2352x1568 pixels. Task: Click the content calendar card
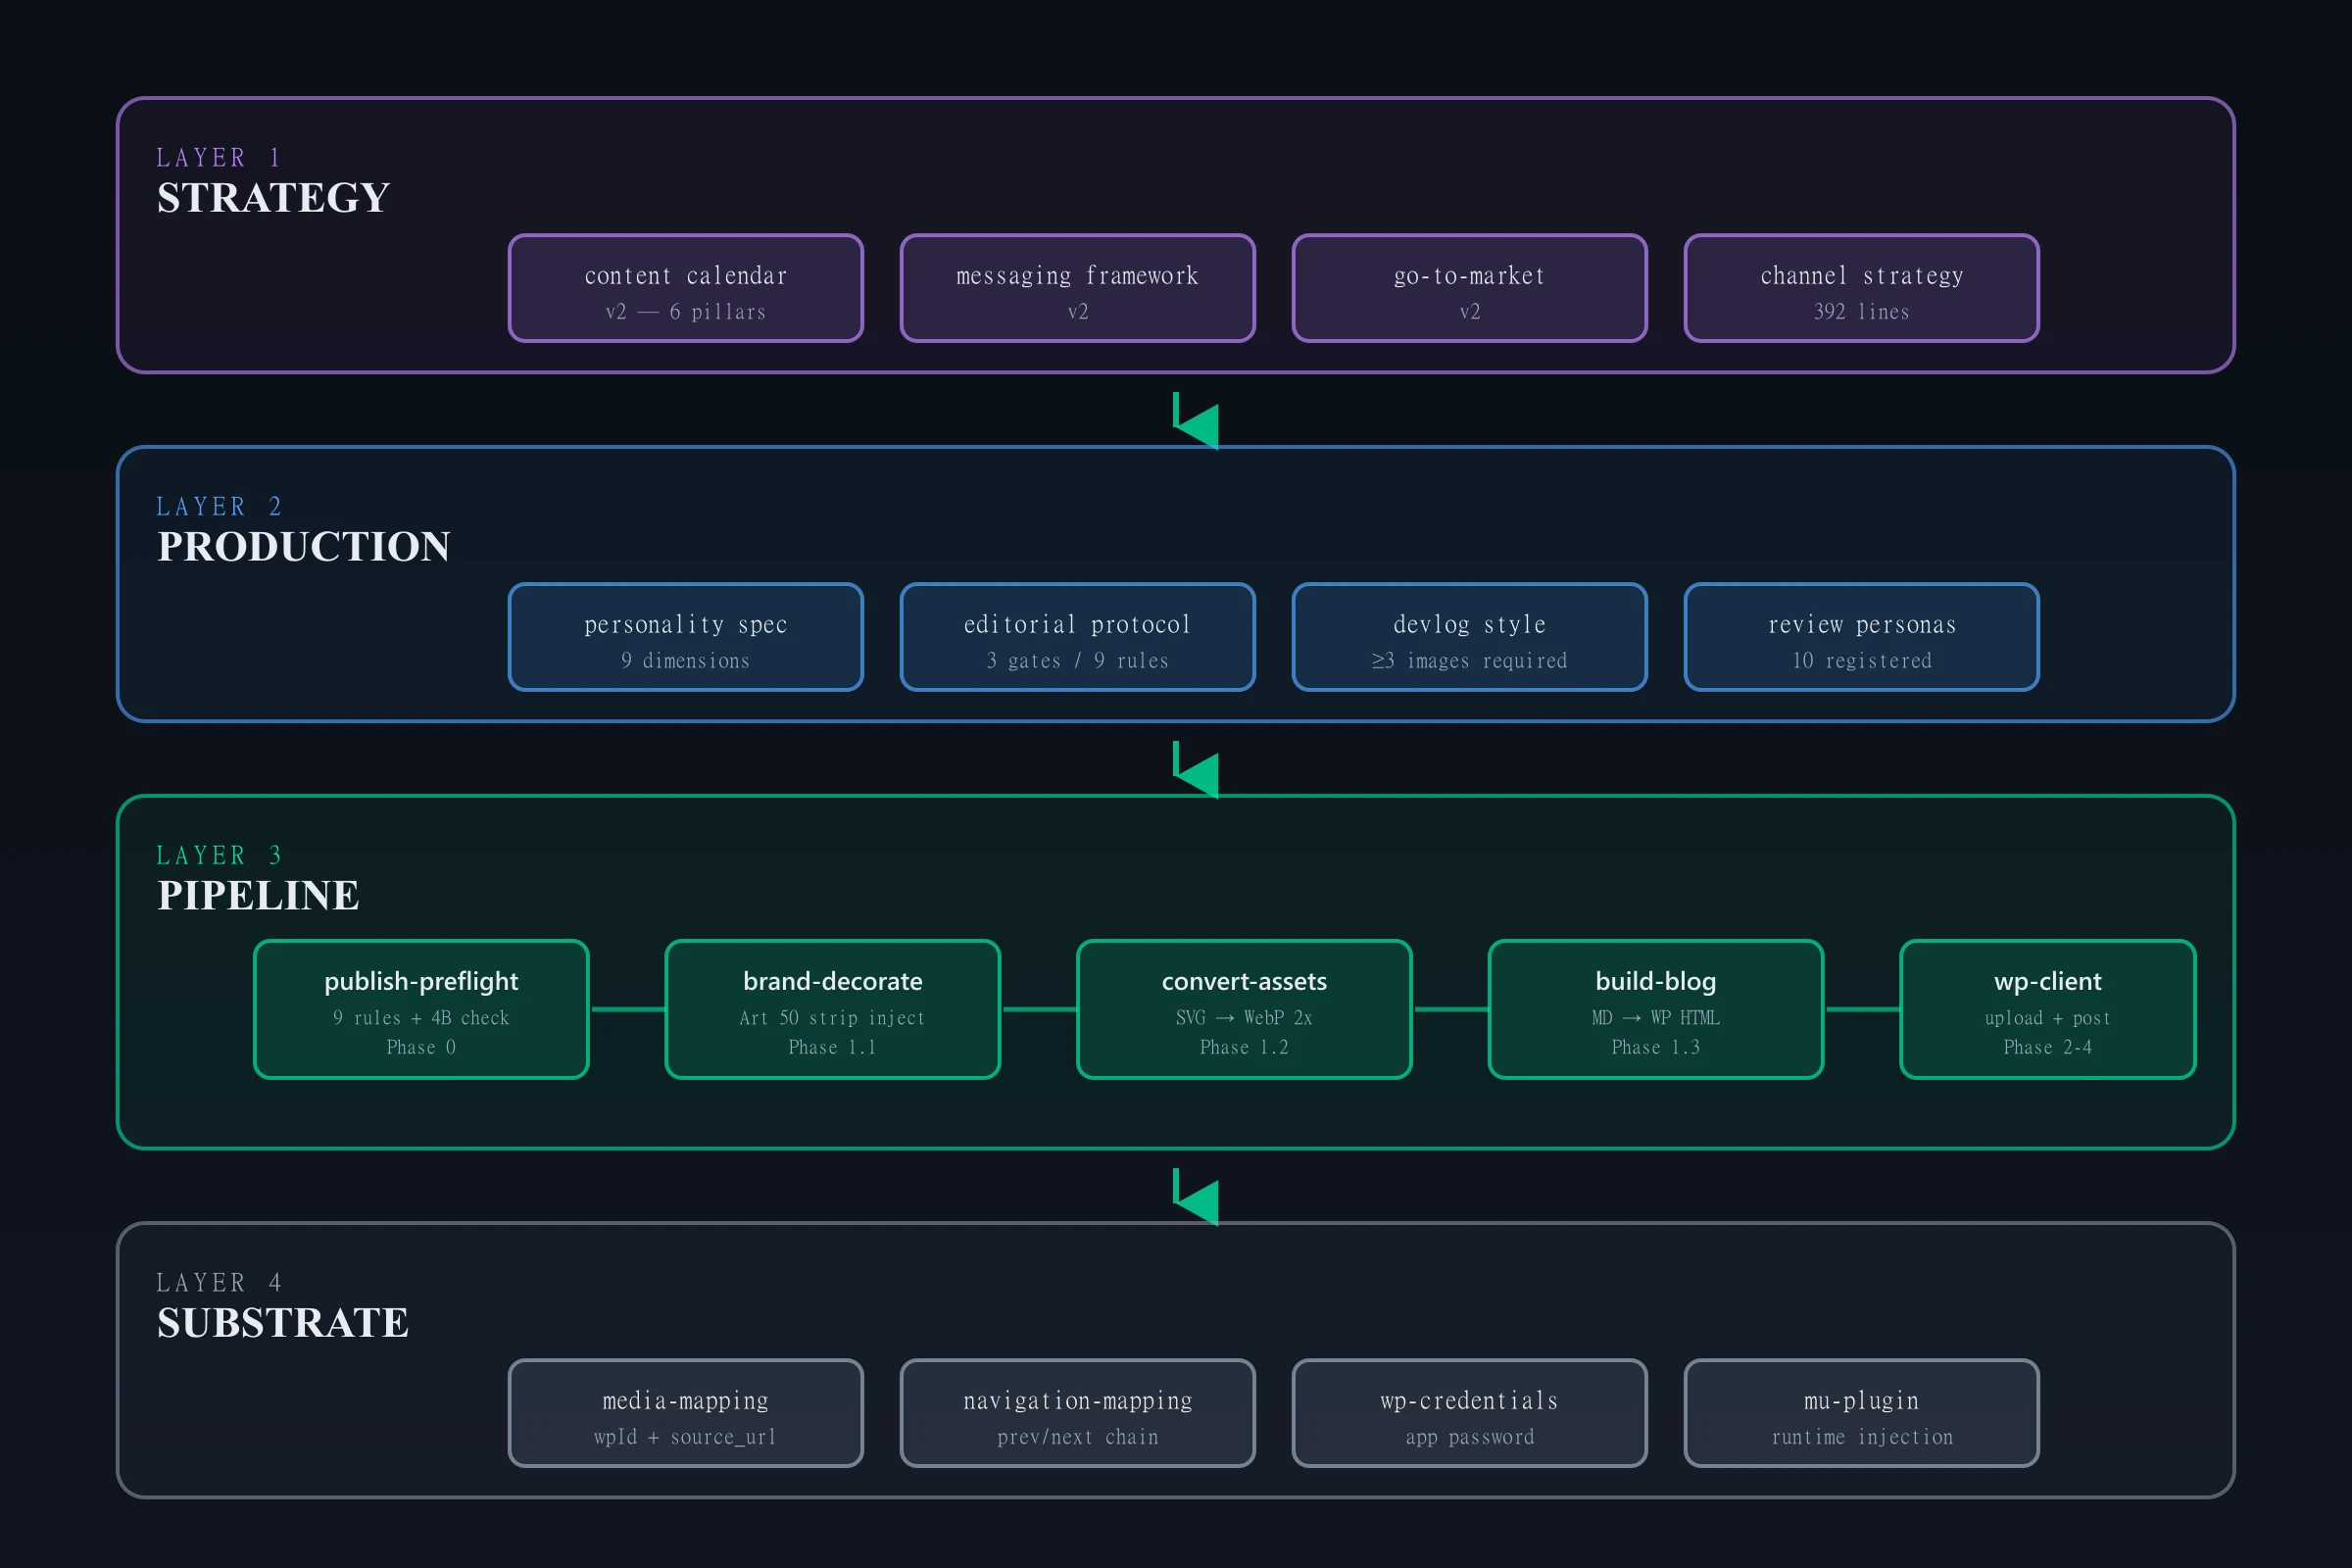click(x=686, y=288)
